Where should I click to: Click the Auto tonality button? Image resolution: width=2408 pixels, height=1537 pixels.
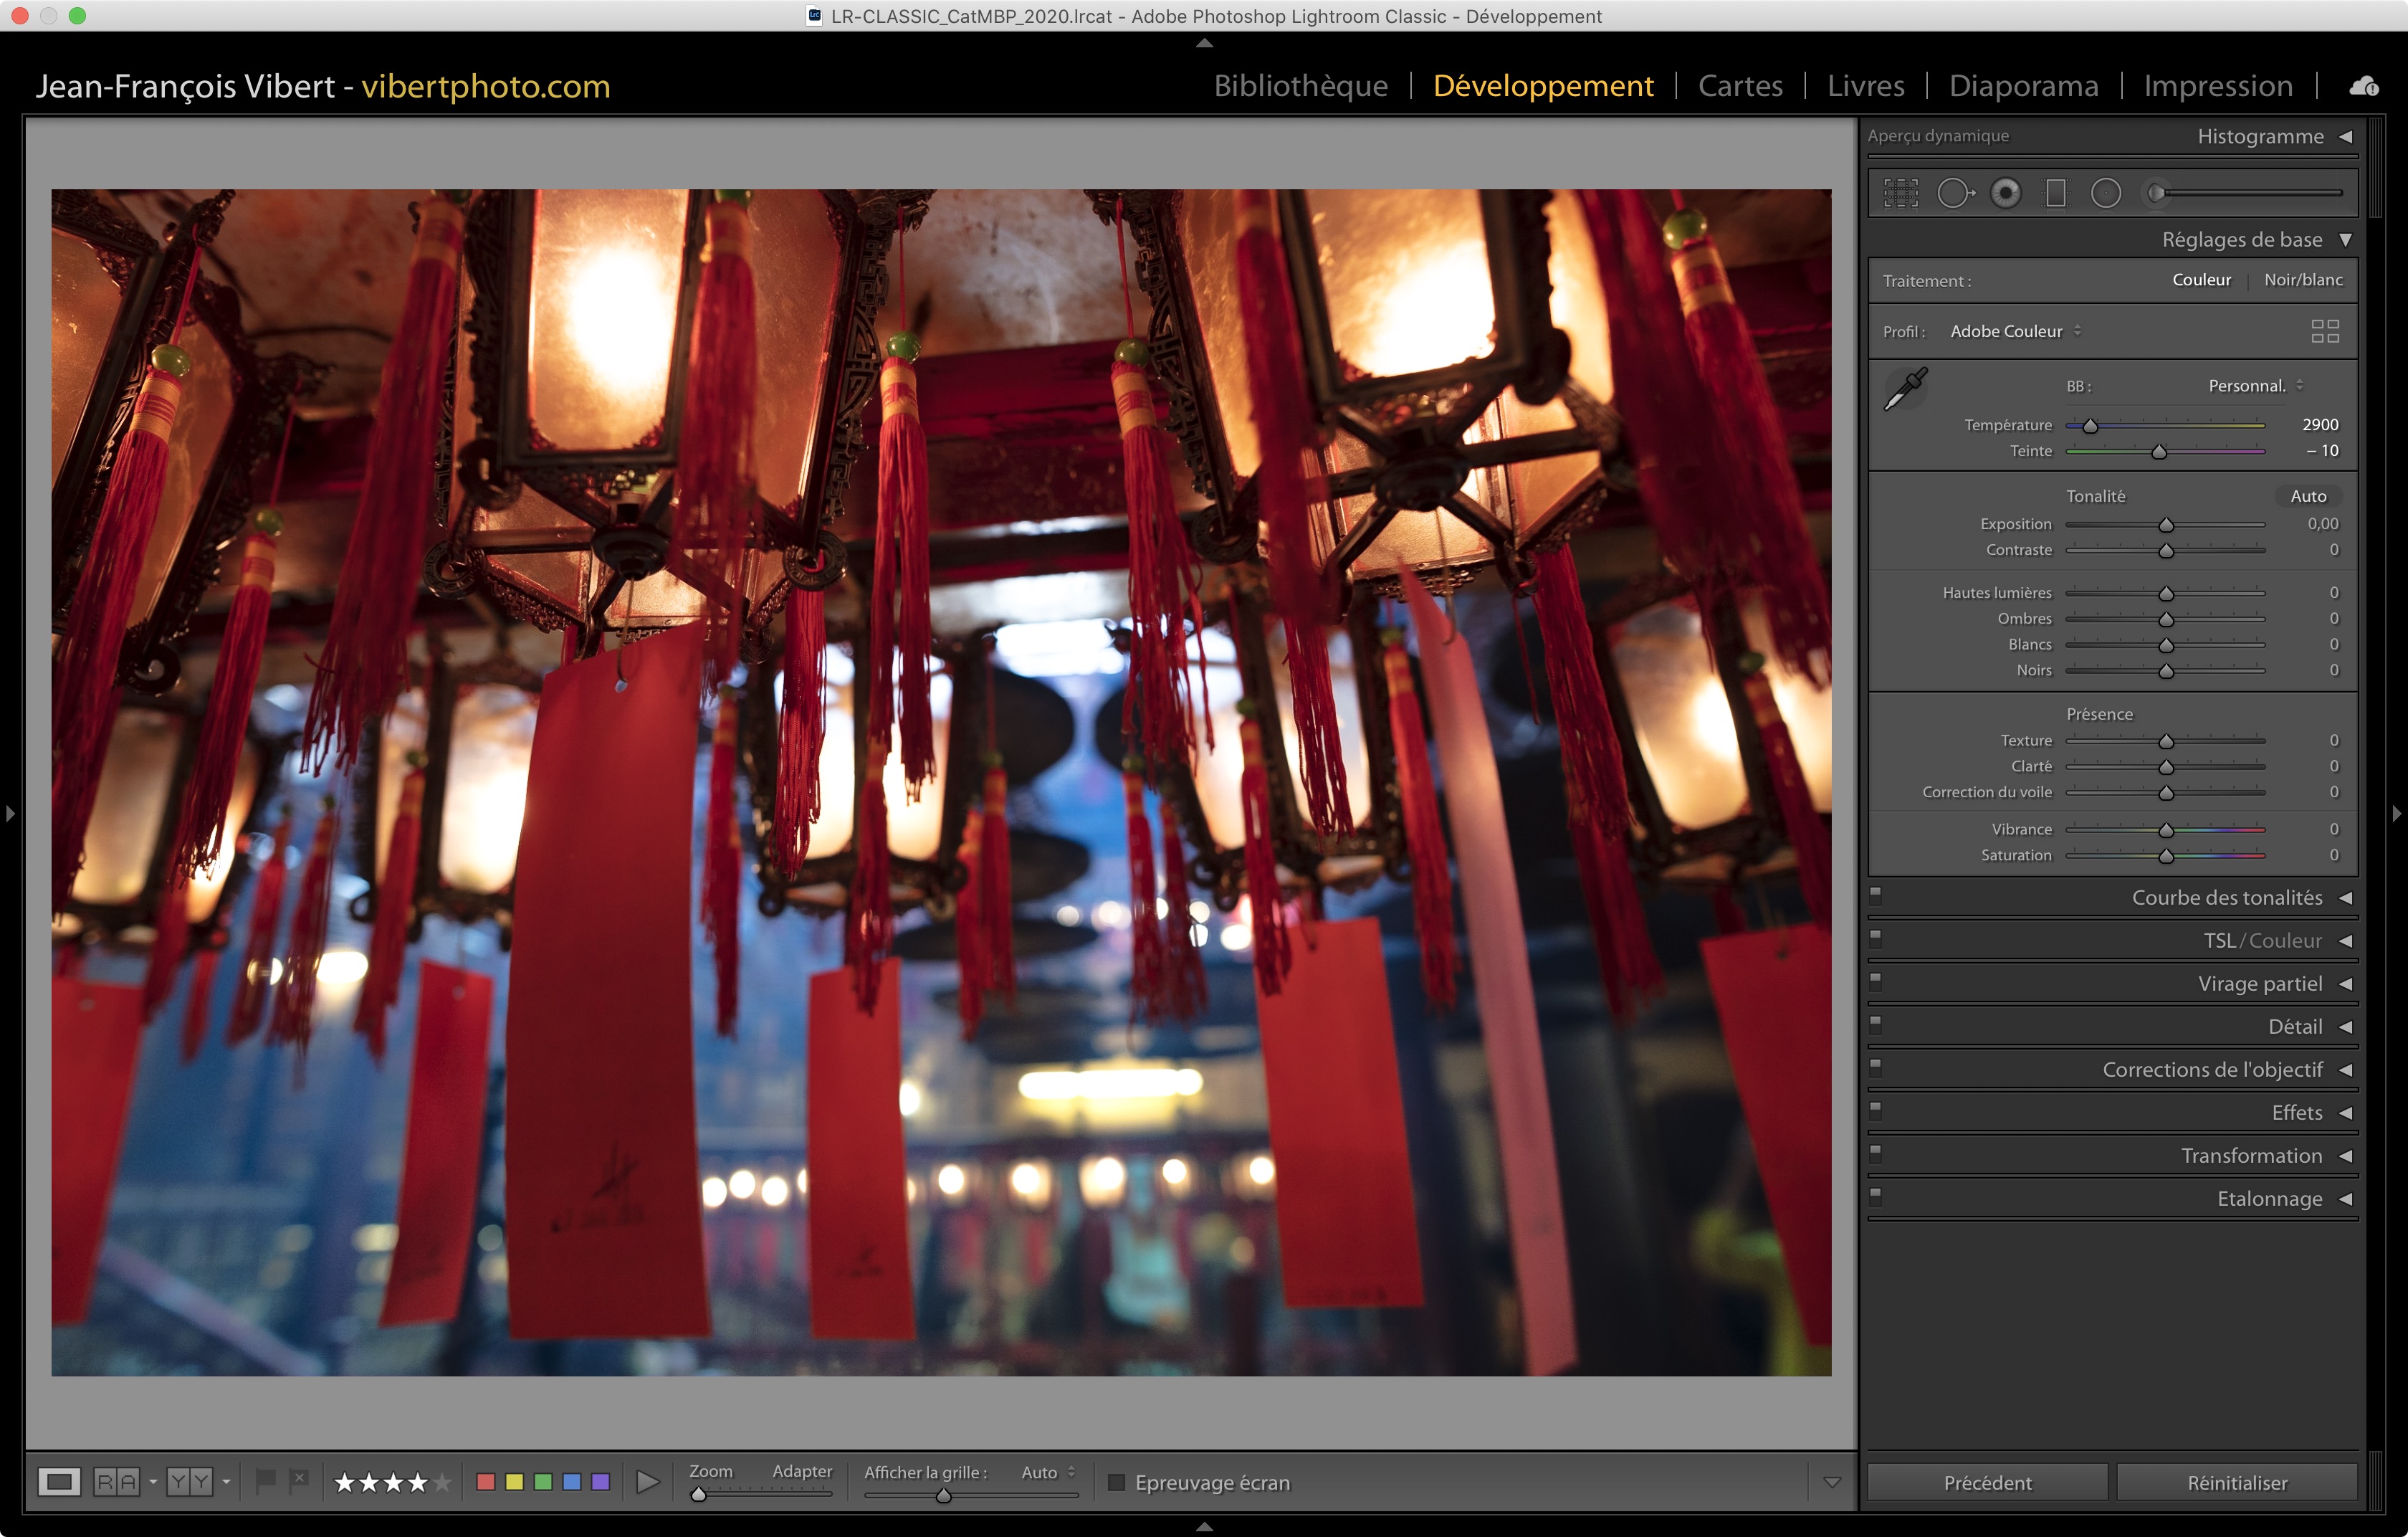click(x=2308, y=496)
